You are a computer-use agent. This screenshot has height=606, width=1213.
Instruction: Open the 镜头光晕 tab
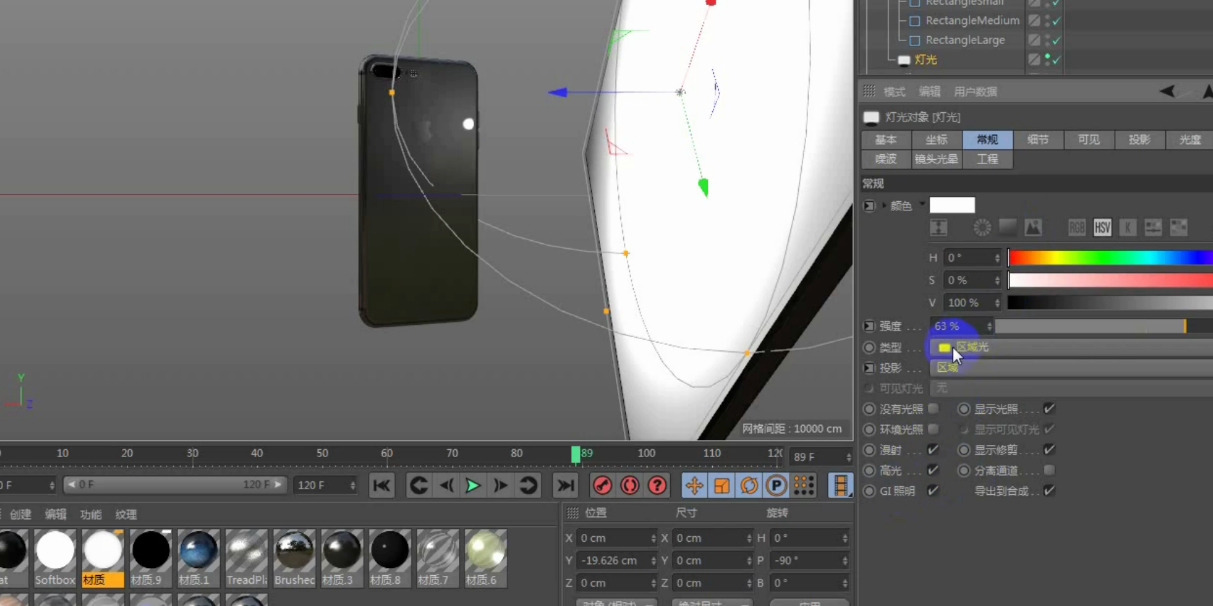point(937,159)
